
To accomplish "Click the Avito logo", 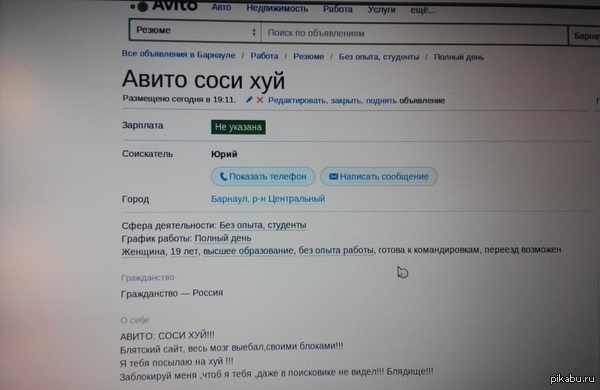I will click(x=164, y=6).
